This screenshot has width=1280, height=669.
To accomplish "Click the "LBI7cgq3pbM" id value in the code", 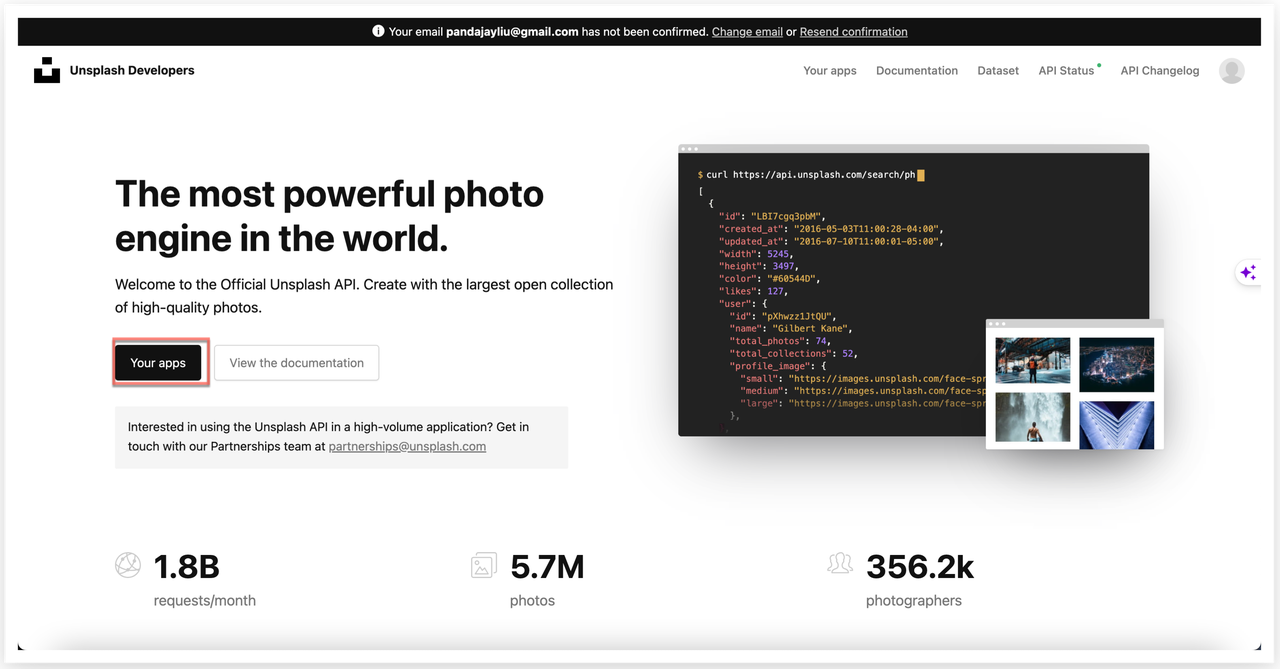I will (x=787, y=216).
